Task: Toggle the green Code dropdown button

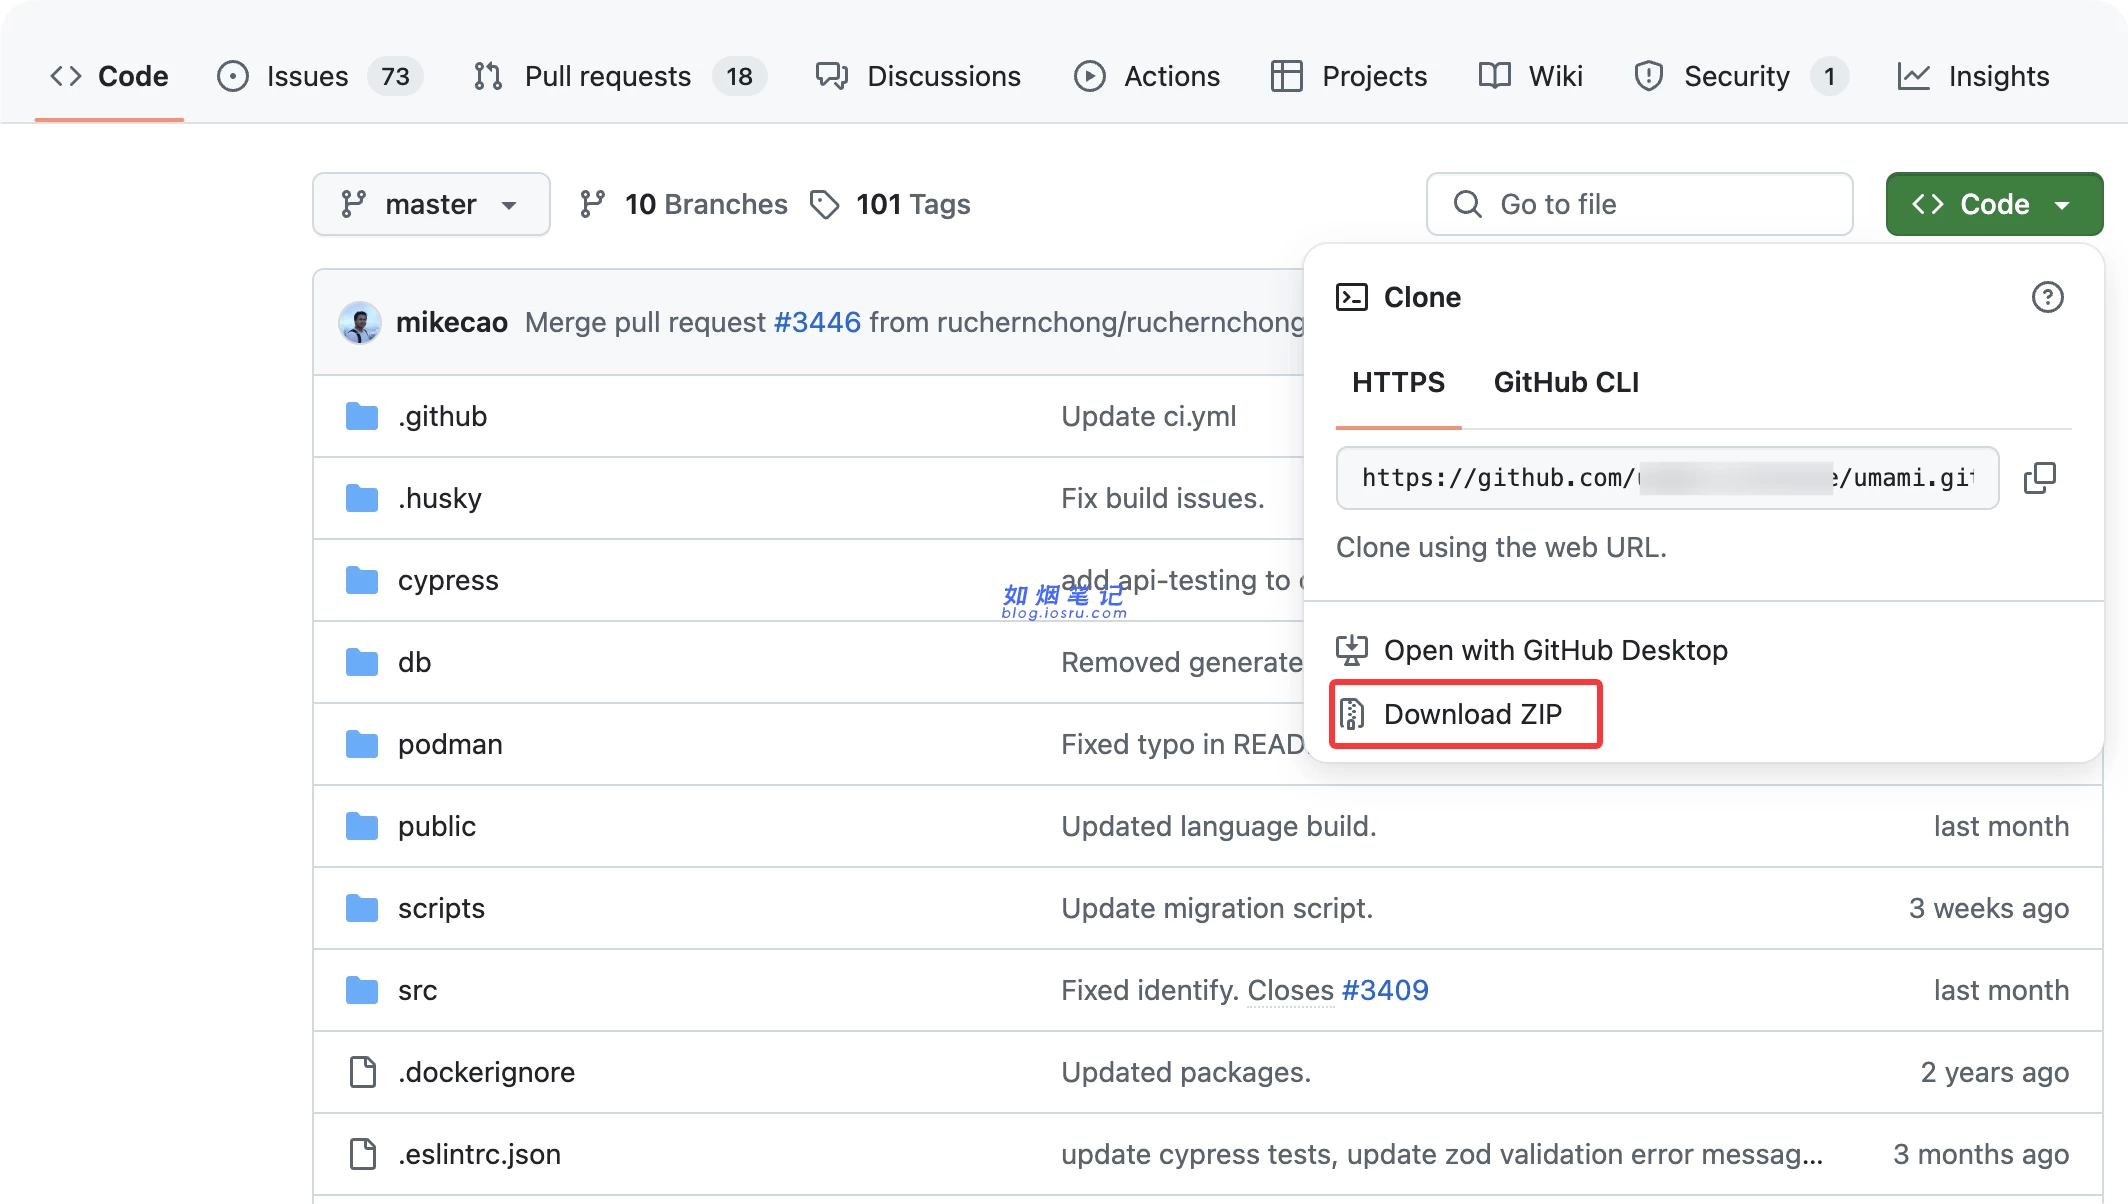Action: pyautogui.click(x=1994, y=204)
